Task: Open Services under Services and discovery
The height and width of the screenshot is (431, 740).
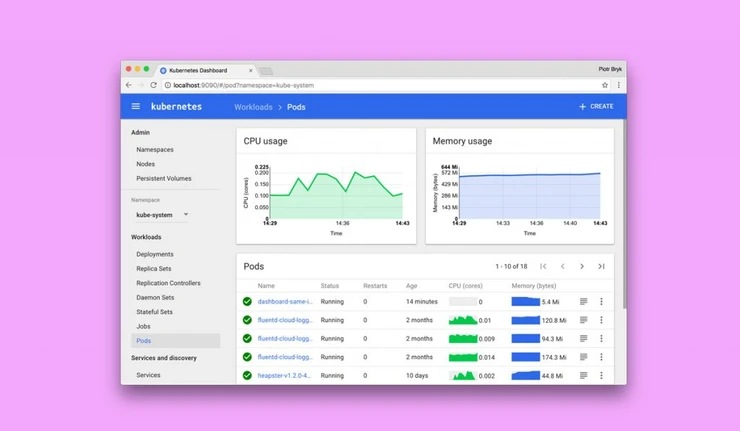Action: coord(148,375)
